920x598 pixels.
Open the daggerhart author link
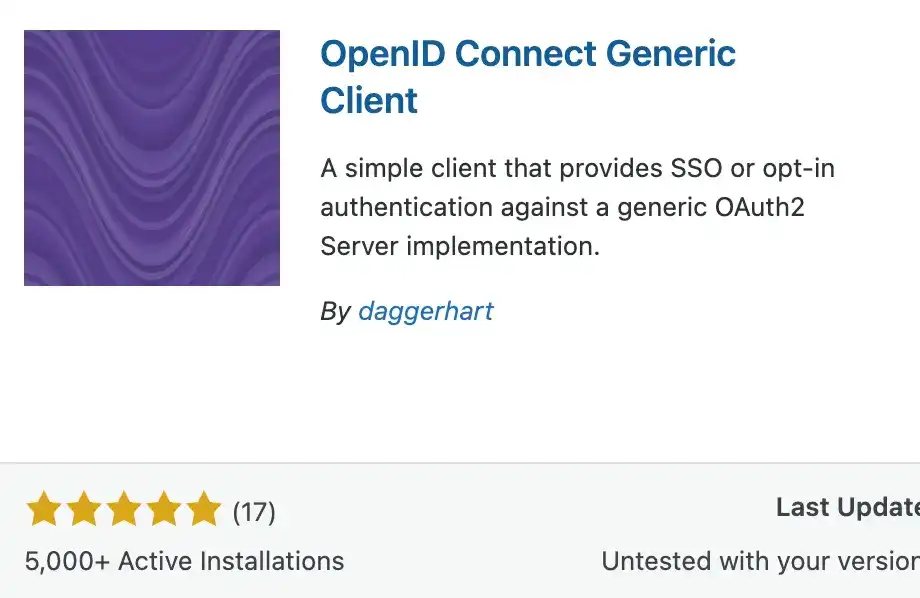point(425,311)
